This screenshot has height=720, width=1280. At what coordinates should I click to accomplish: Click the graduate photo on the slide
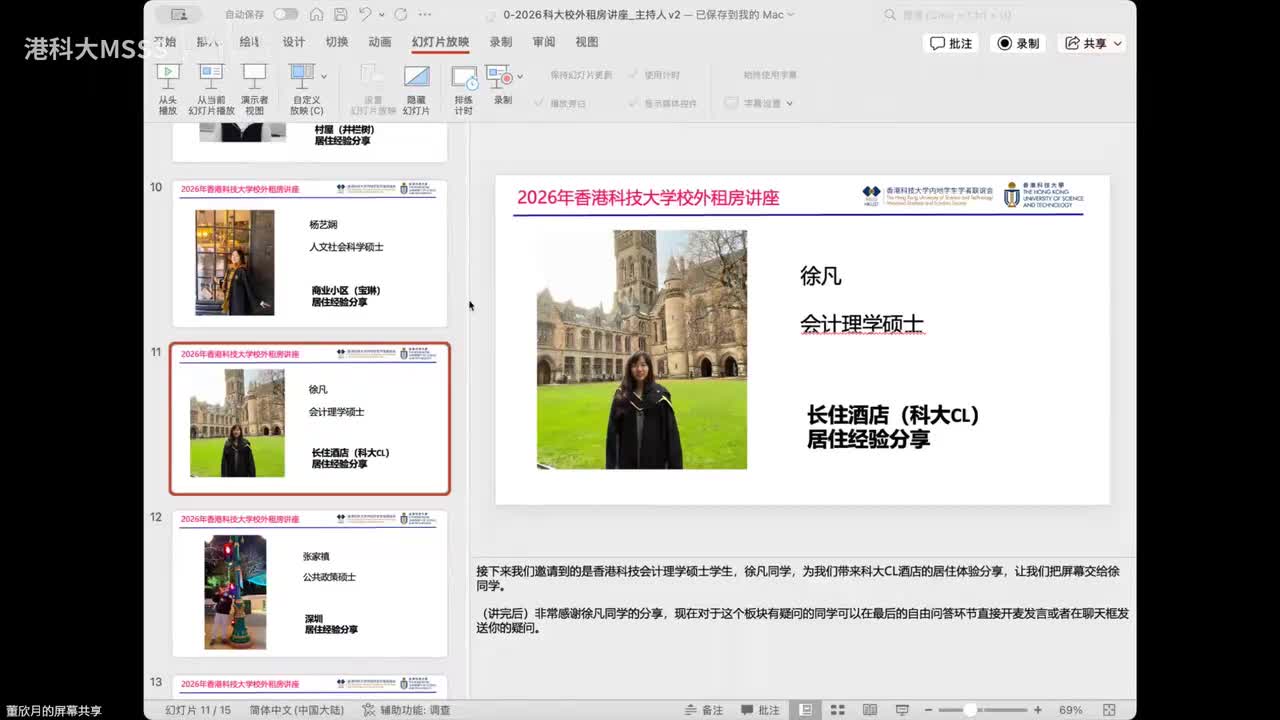pyautogui.click(x=642, y=349)
